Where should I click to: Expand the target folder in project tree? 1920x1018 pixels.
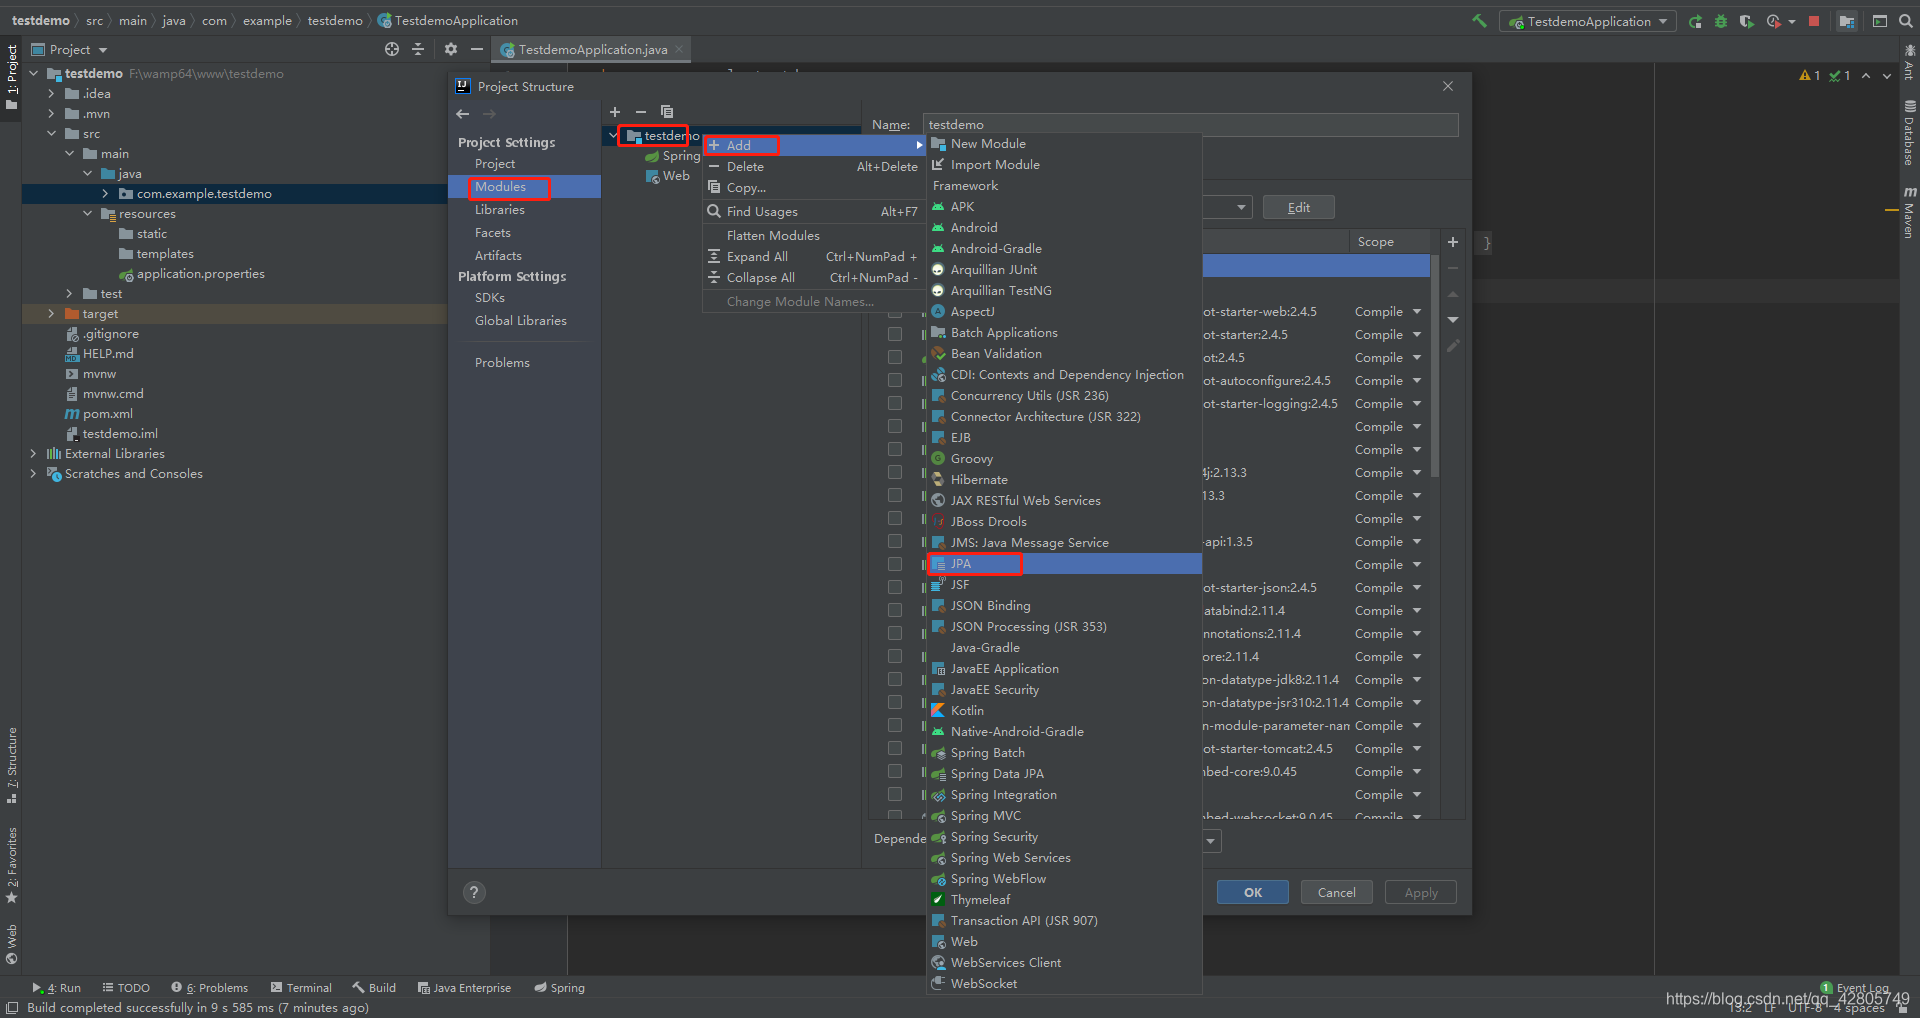(x=51, y=314)
